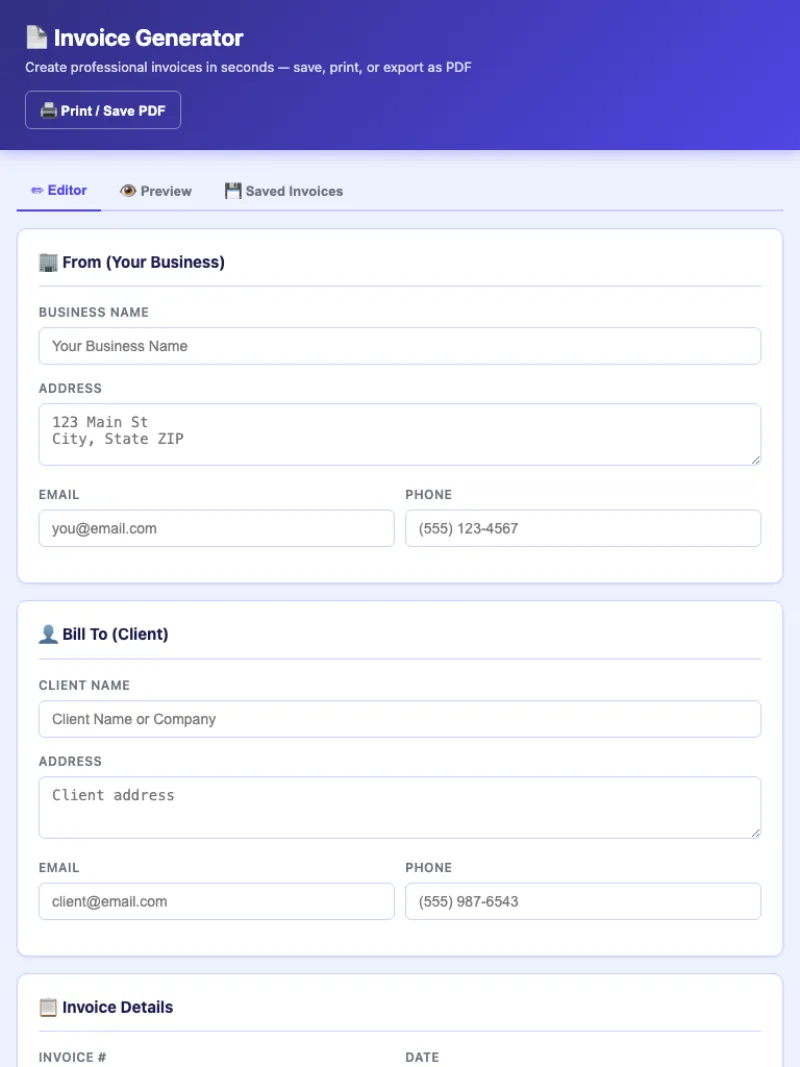Click the building icon beside From (Your Business)
800x1067 pixels.
pos(48,262)
